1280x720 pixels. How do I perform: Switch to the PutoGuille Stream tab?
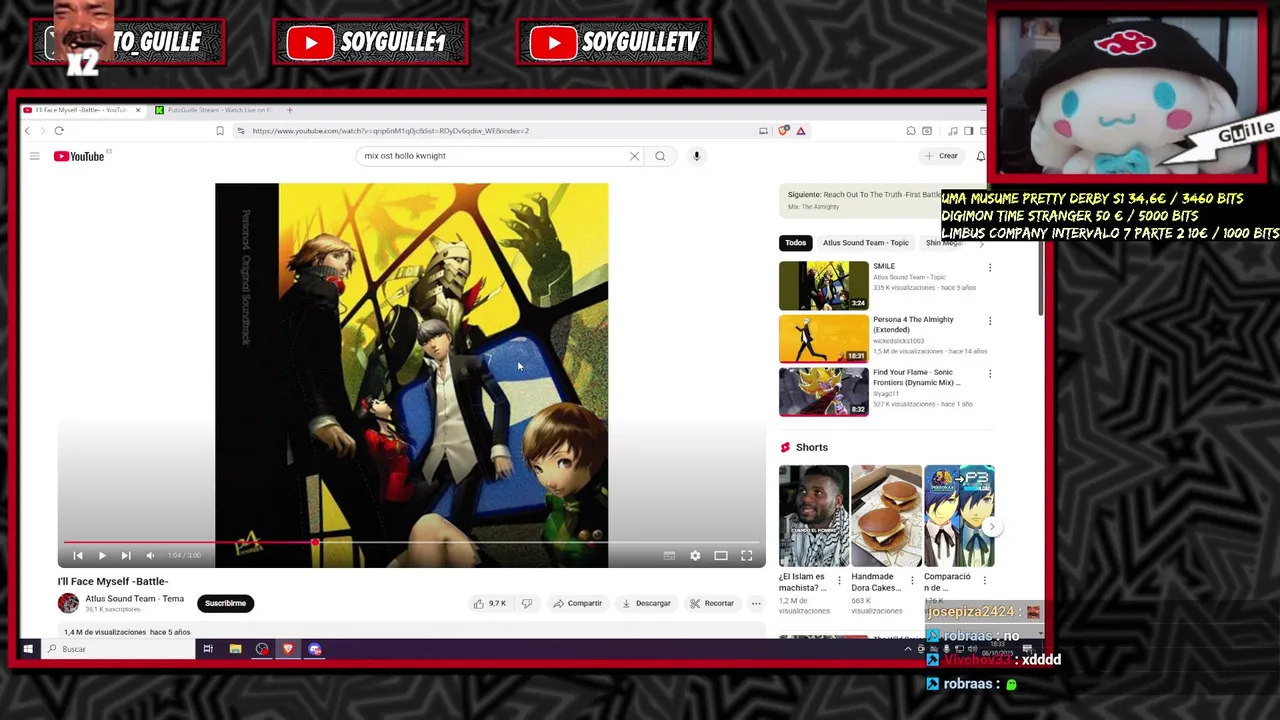click(220, 110)
